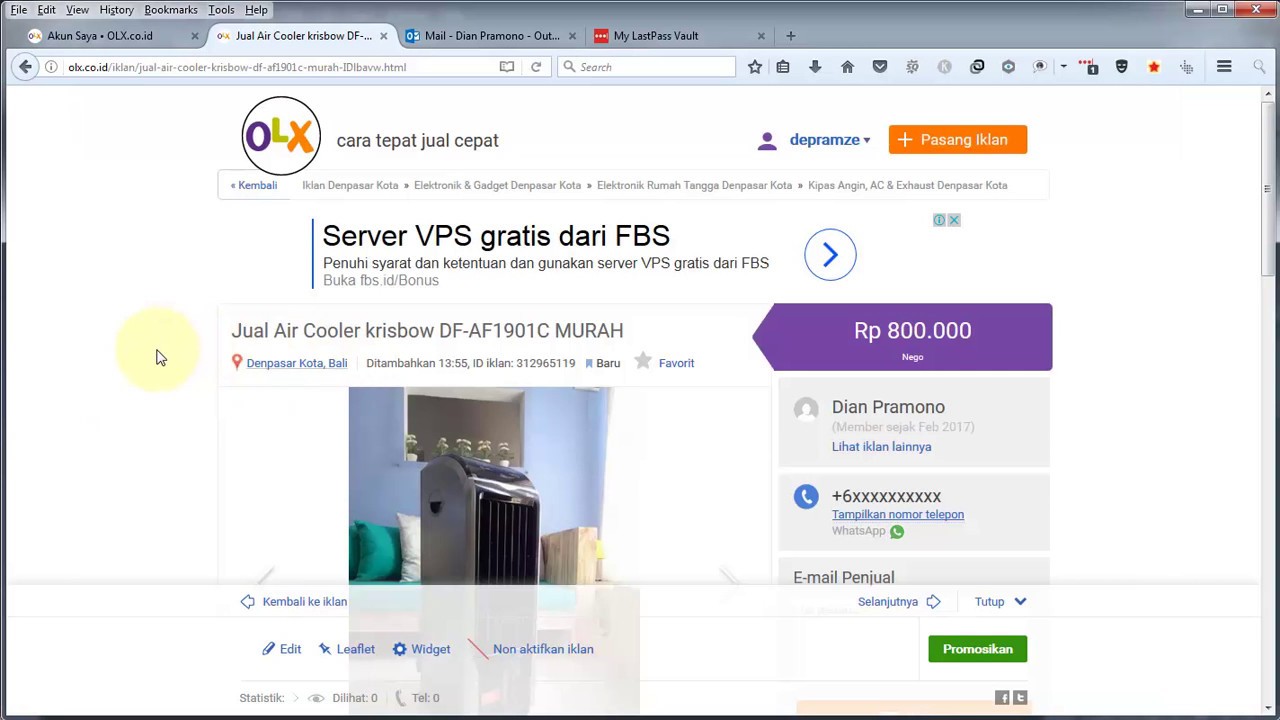Open the Tools menu
This screenshot has height=720, width=1280.
tap(221, 10)
